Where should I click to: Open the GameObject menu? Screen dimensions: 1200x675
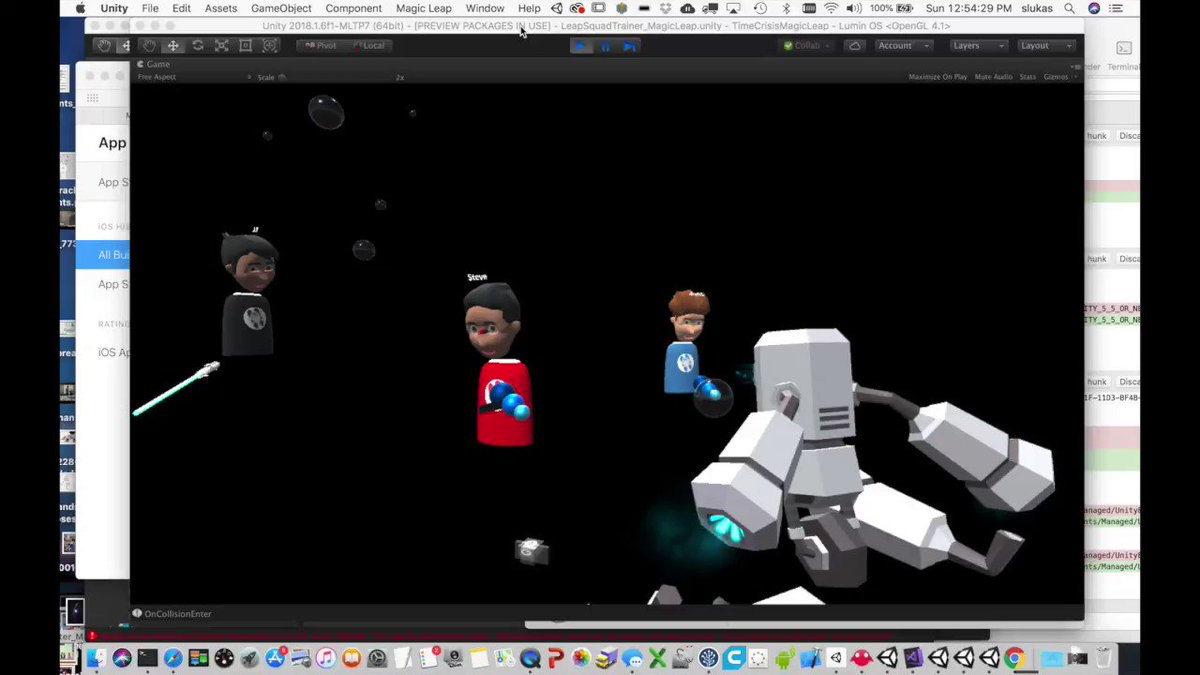(281, 8)
